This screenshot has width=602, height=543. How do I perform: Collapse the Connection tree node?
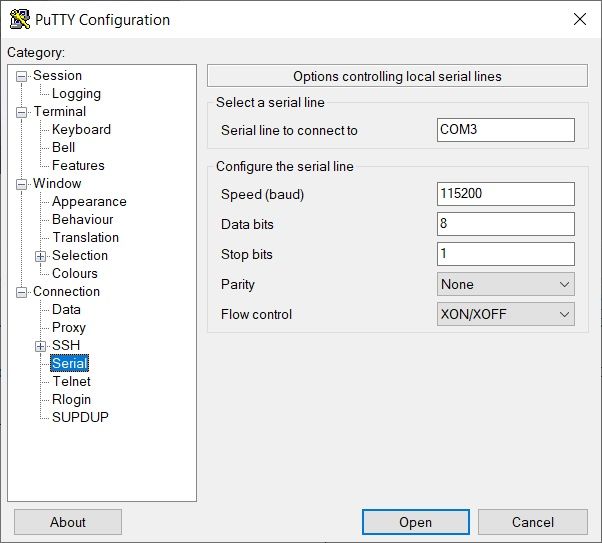(22, 293)
